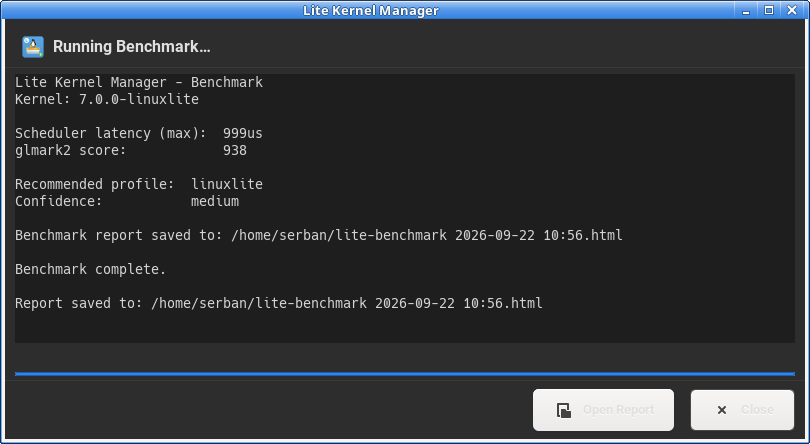Click the 'Report saved to:' path line
Viewport: 810px width, 444px height.
click(x=279, y=303)
